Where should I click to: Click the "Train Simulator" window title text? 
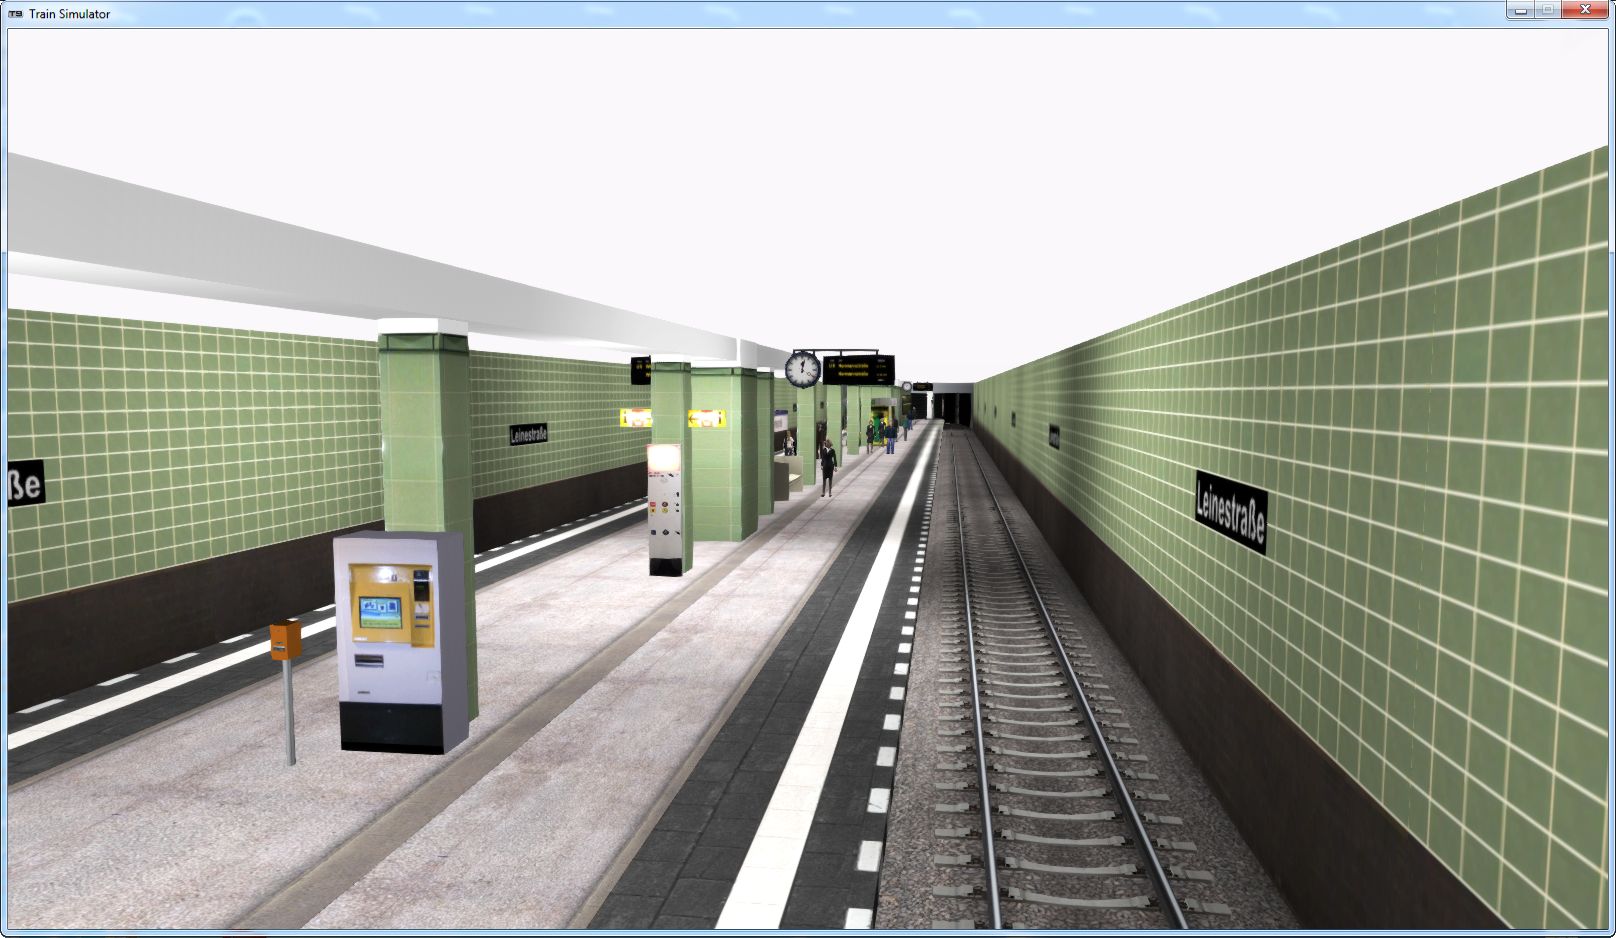click(x=69, y=14)
